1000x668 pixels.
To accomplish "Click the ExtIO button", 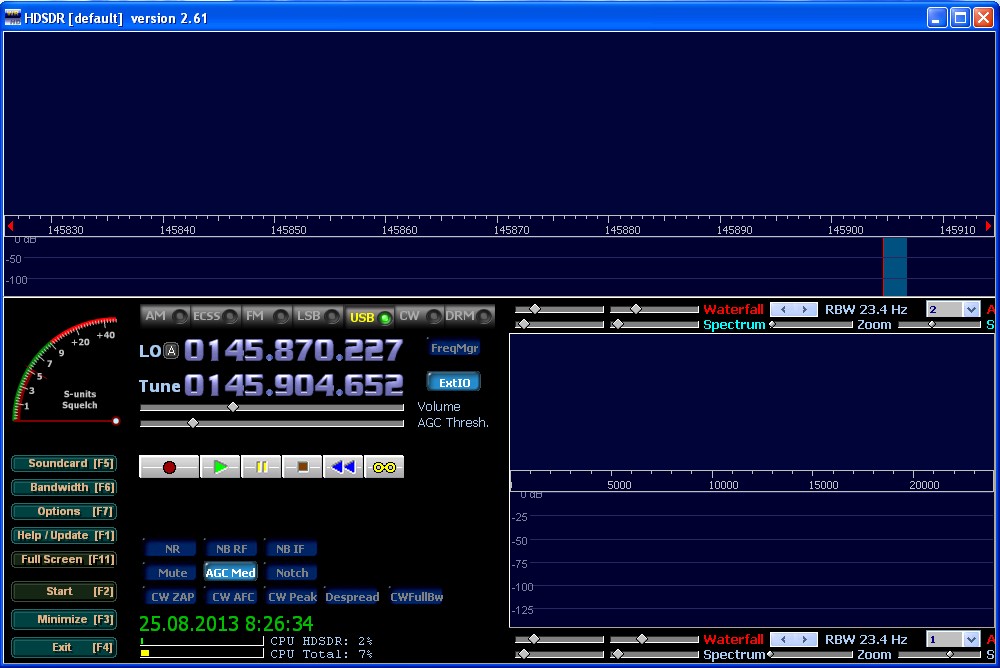I will tap(454, 382).
